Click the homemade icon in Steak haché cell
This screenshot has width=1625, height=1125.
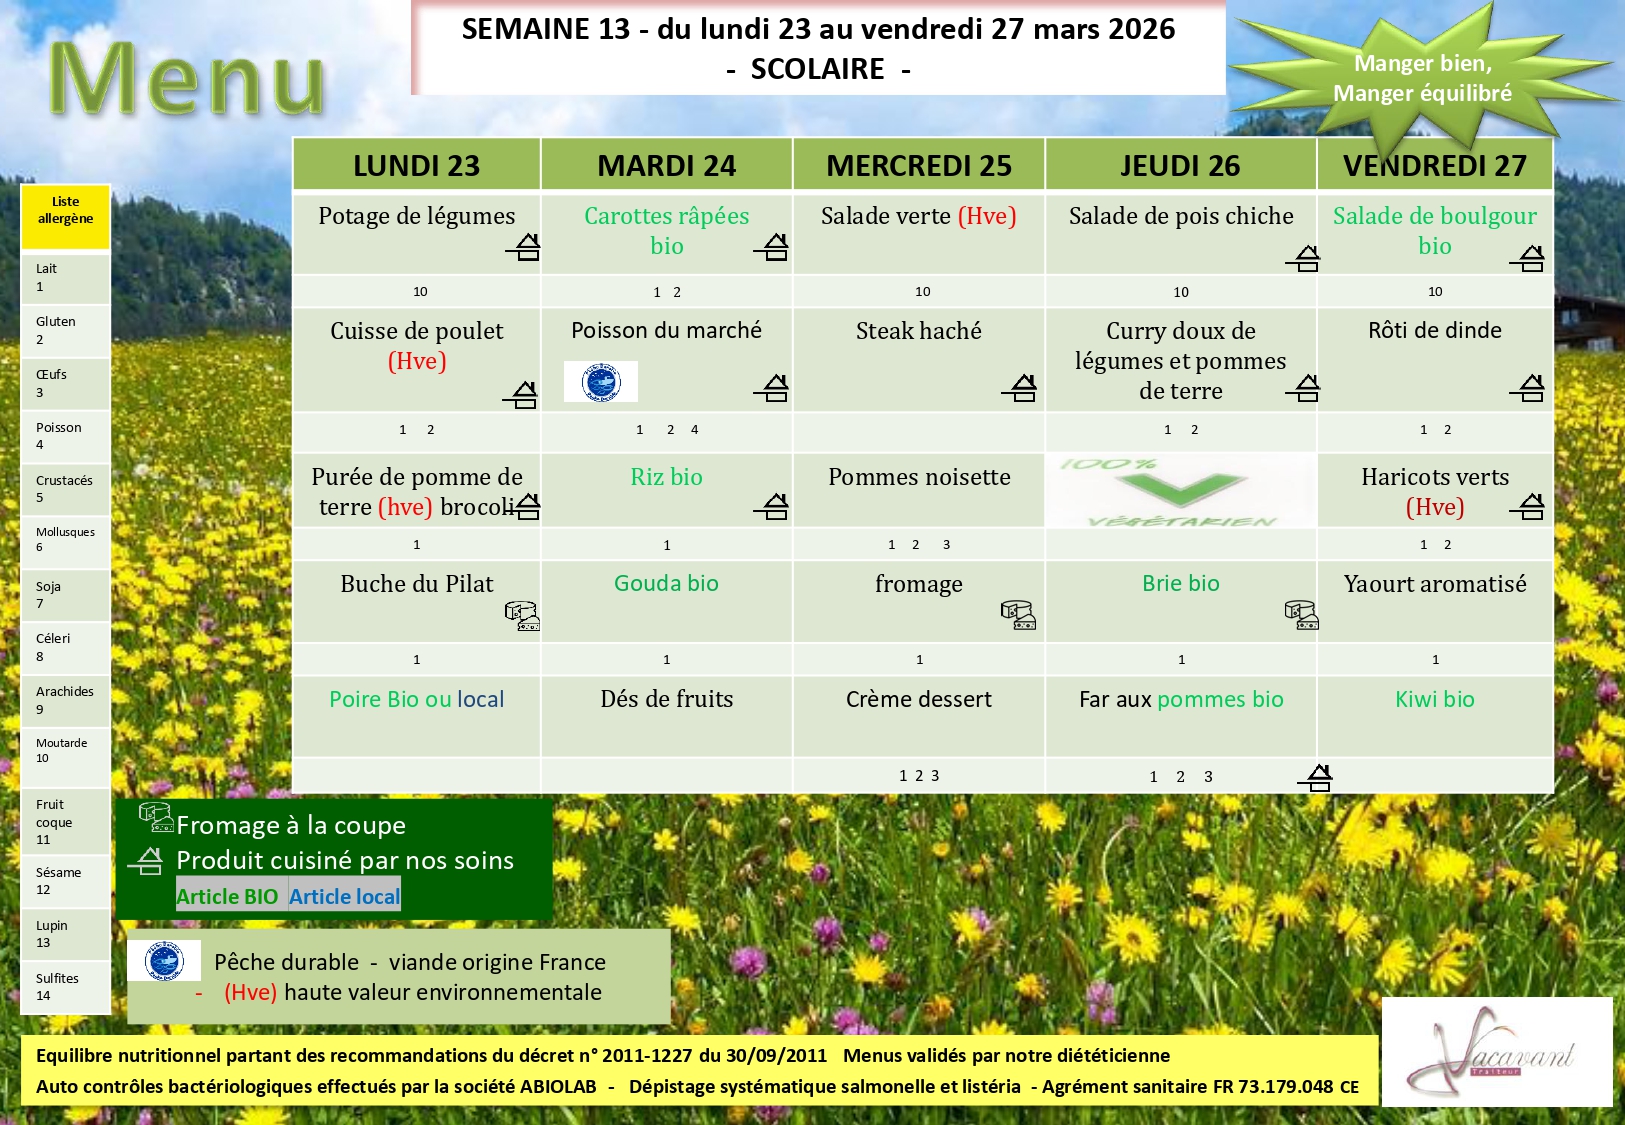click(1019, 387)
